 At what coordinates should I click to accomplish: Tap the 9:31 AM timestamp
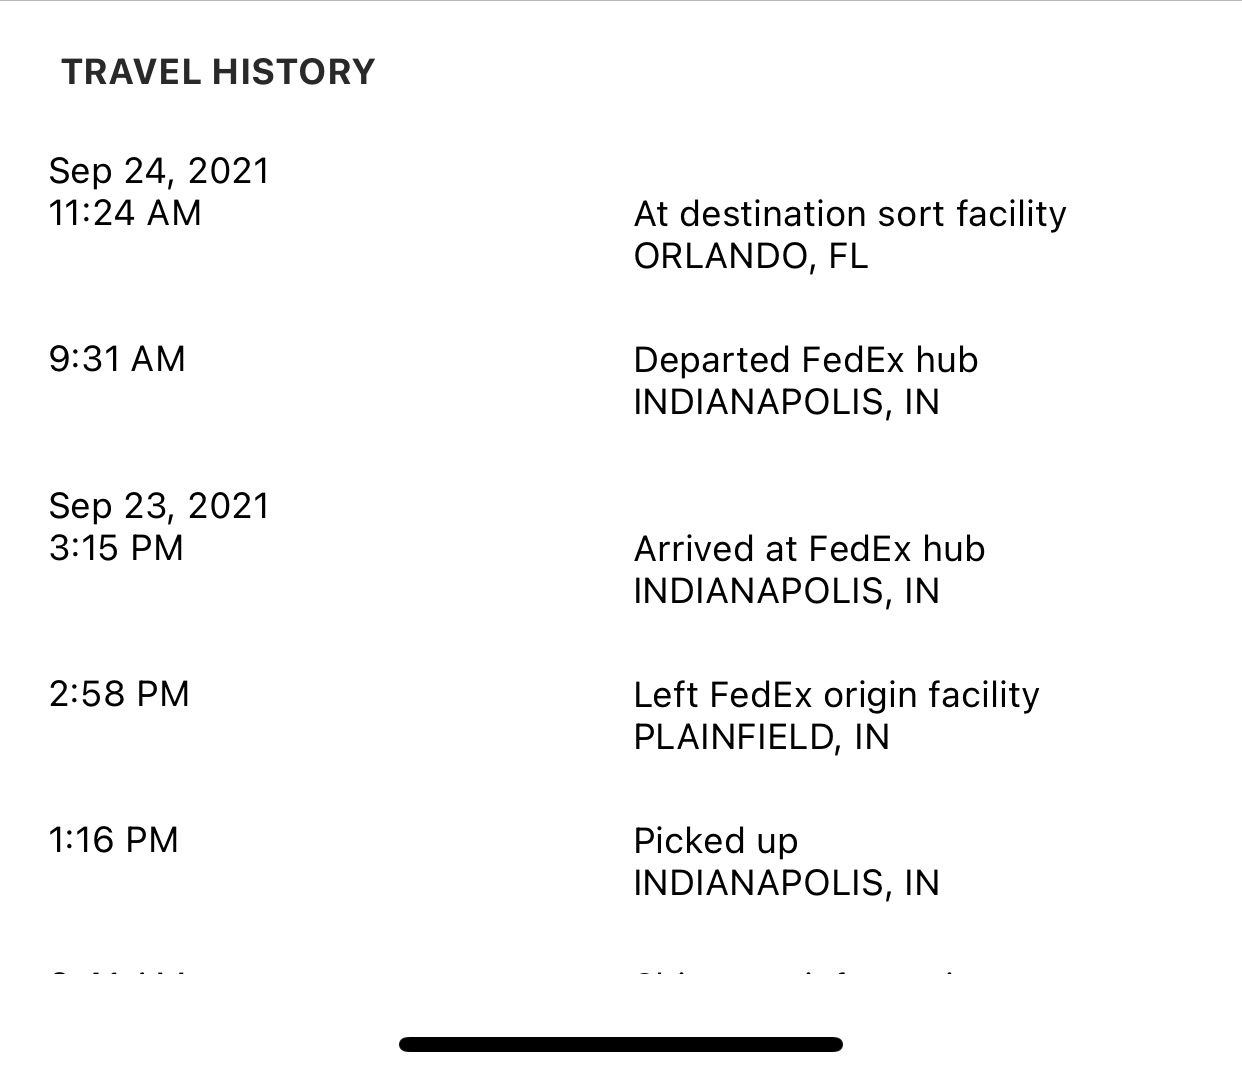(x=117, y=359)
